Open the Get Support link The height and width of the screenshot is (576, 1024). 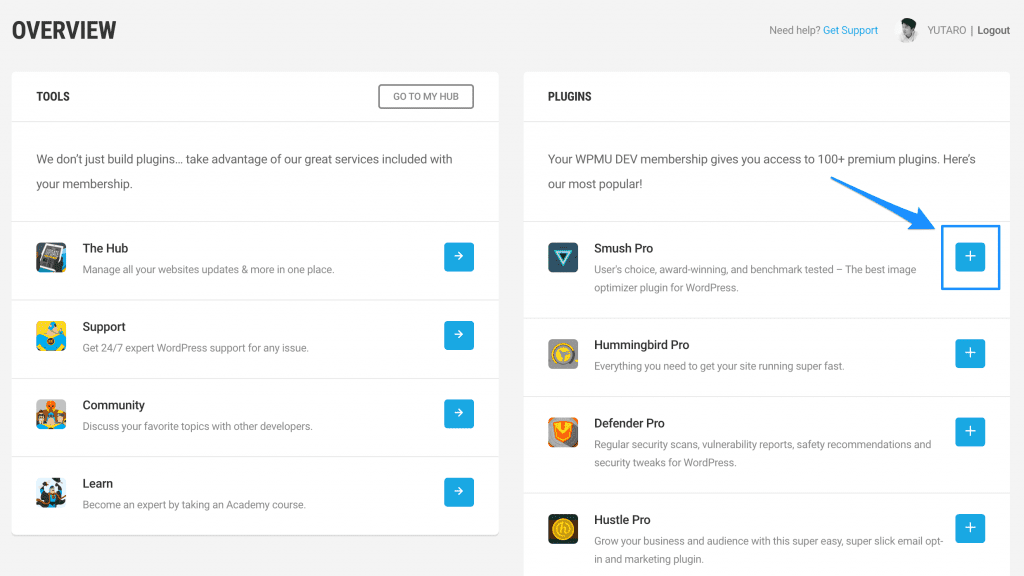click(850, 31)
